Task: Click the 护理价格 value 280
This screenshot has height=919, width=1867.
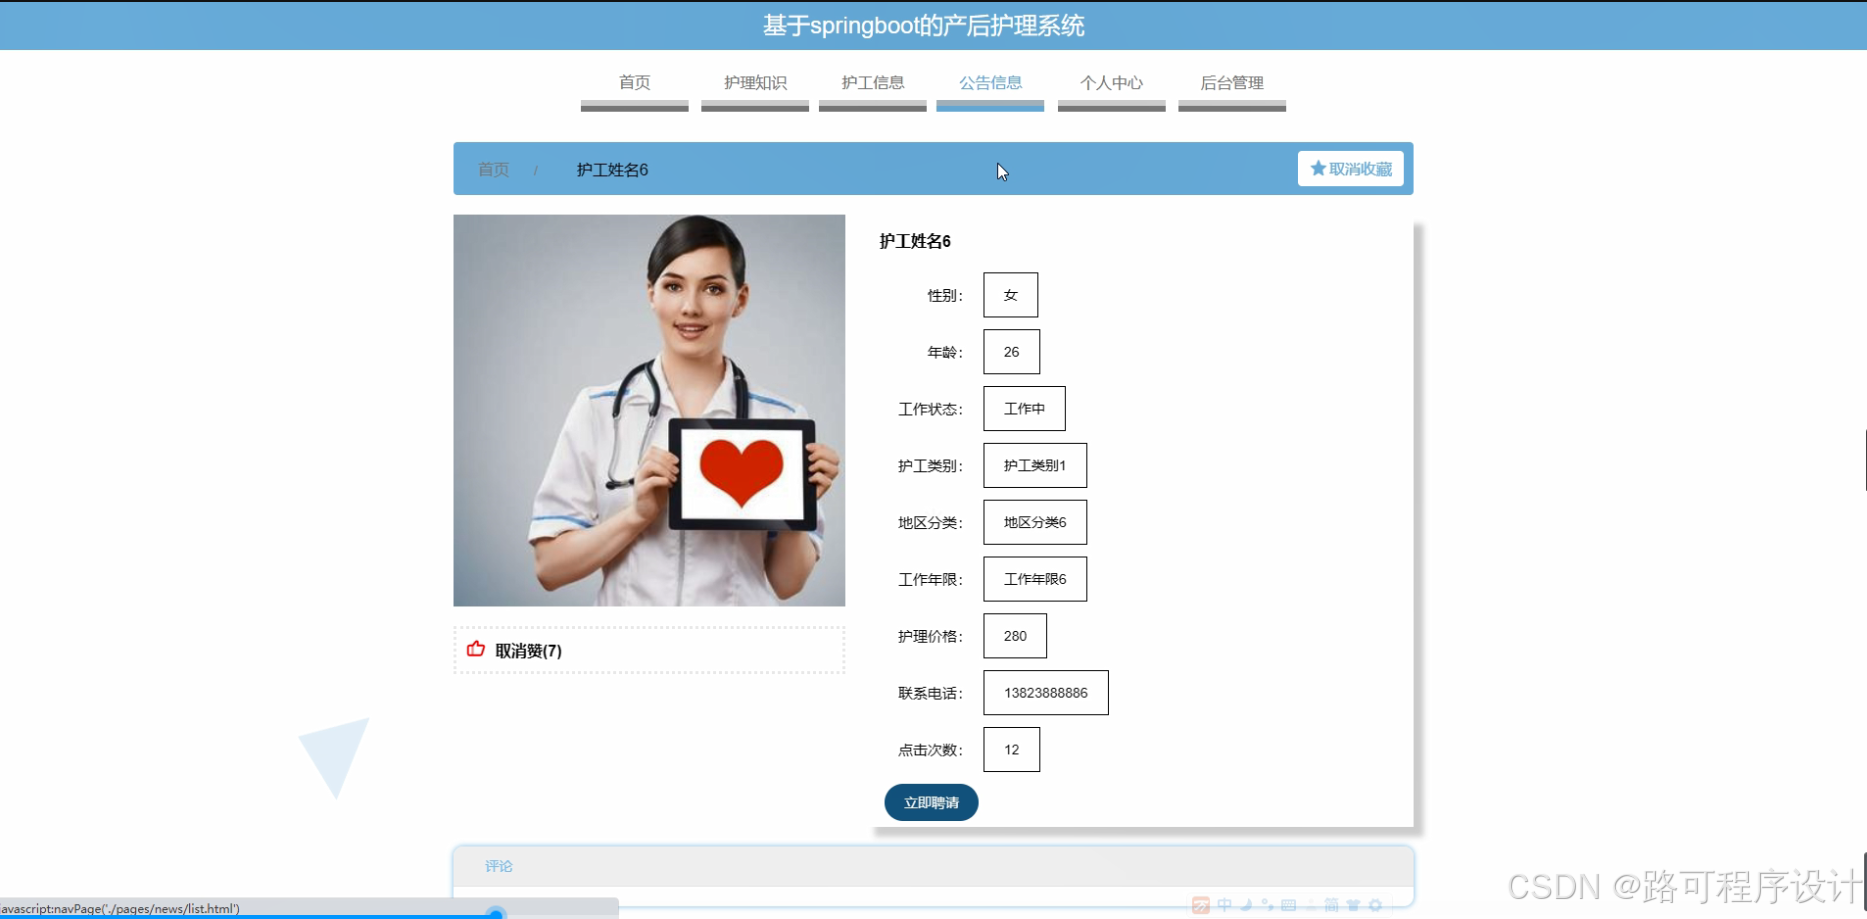Action: [x=1015, y=636]
